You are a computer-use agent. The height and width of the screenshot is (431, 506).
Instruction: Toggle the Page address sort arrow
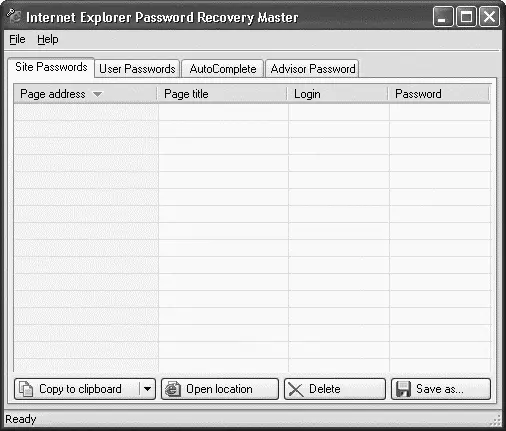97,94
